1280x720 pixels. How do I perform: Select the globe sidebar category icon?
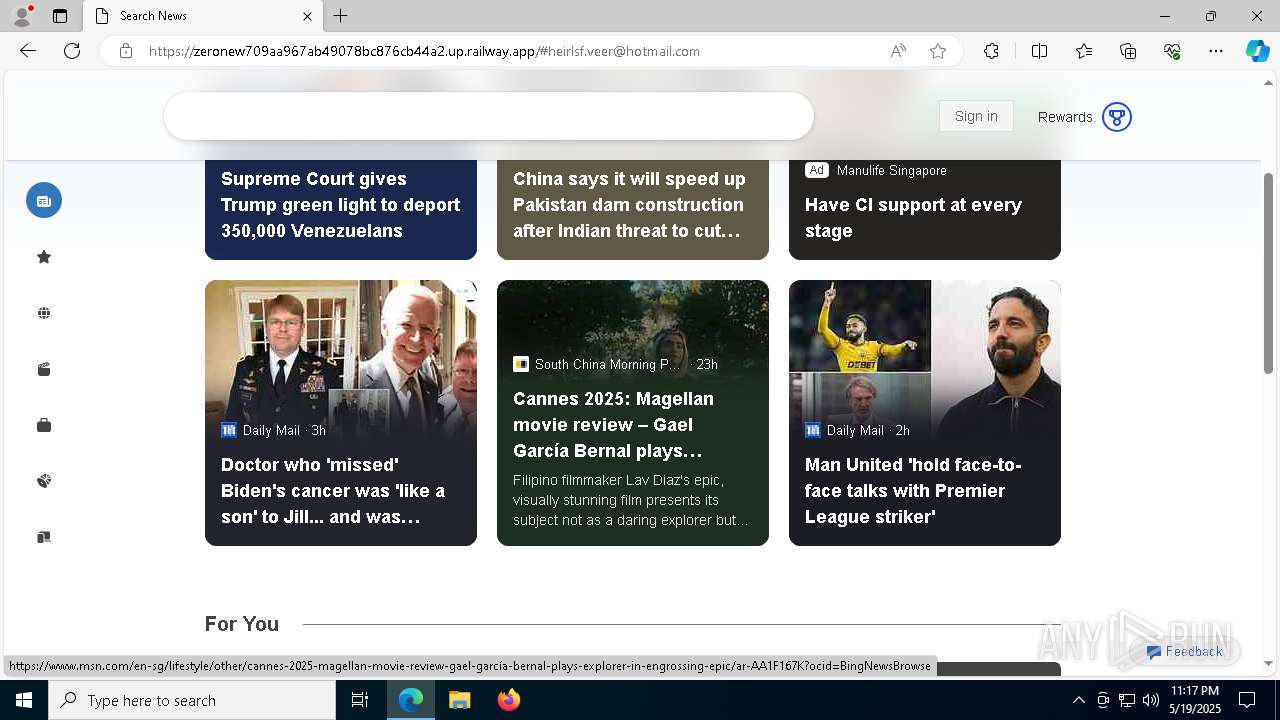click(44, 313)
